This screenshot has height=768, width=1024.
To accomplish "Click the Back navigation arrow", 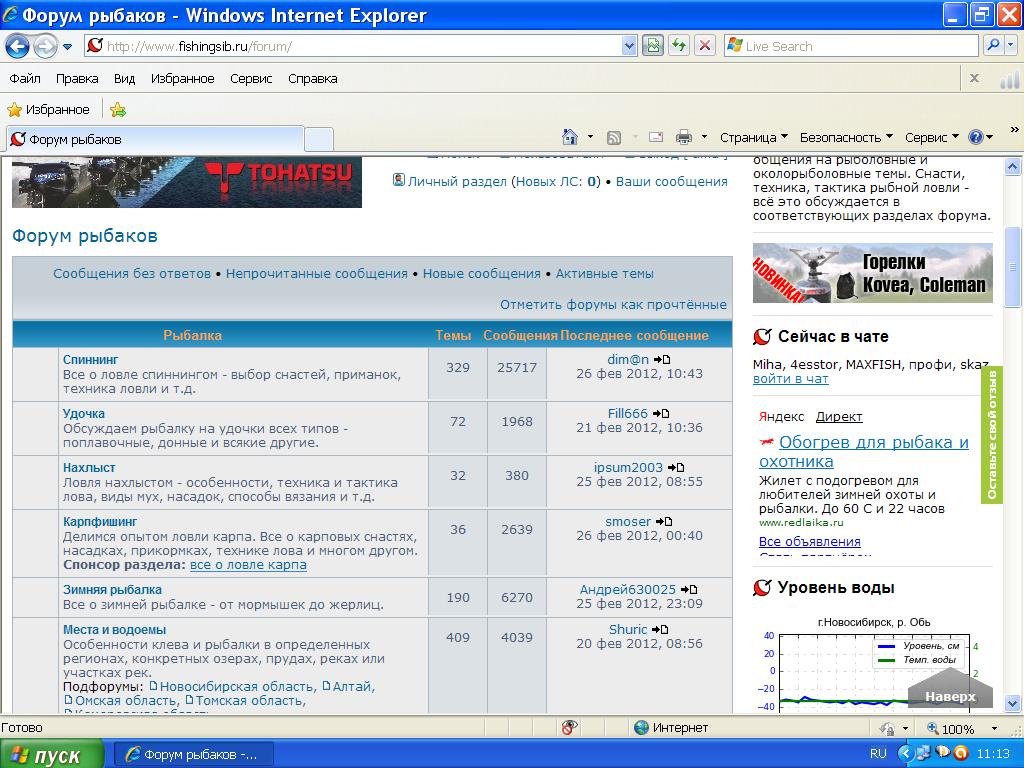I will 17,46.
